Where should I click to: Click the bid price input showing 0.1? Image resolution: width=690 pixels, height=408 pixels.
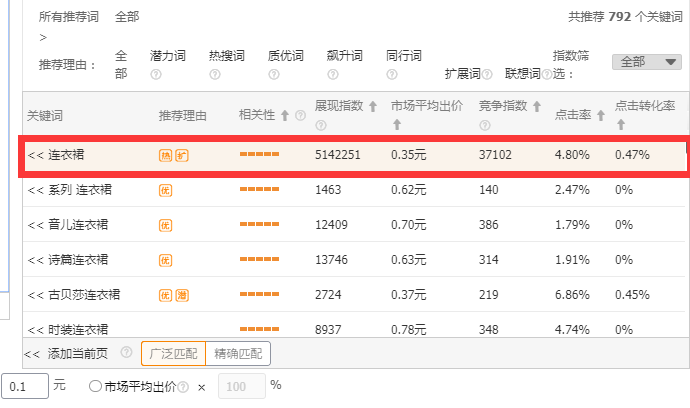[x=24, y=386]
